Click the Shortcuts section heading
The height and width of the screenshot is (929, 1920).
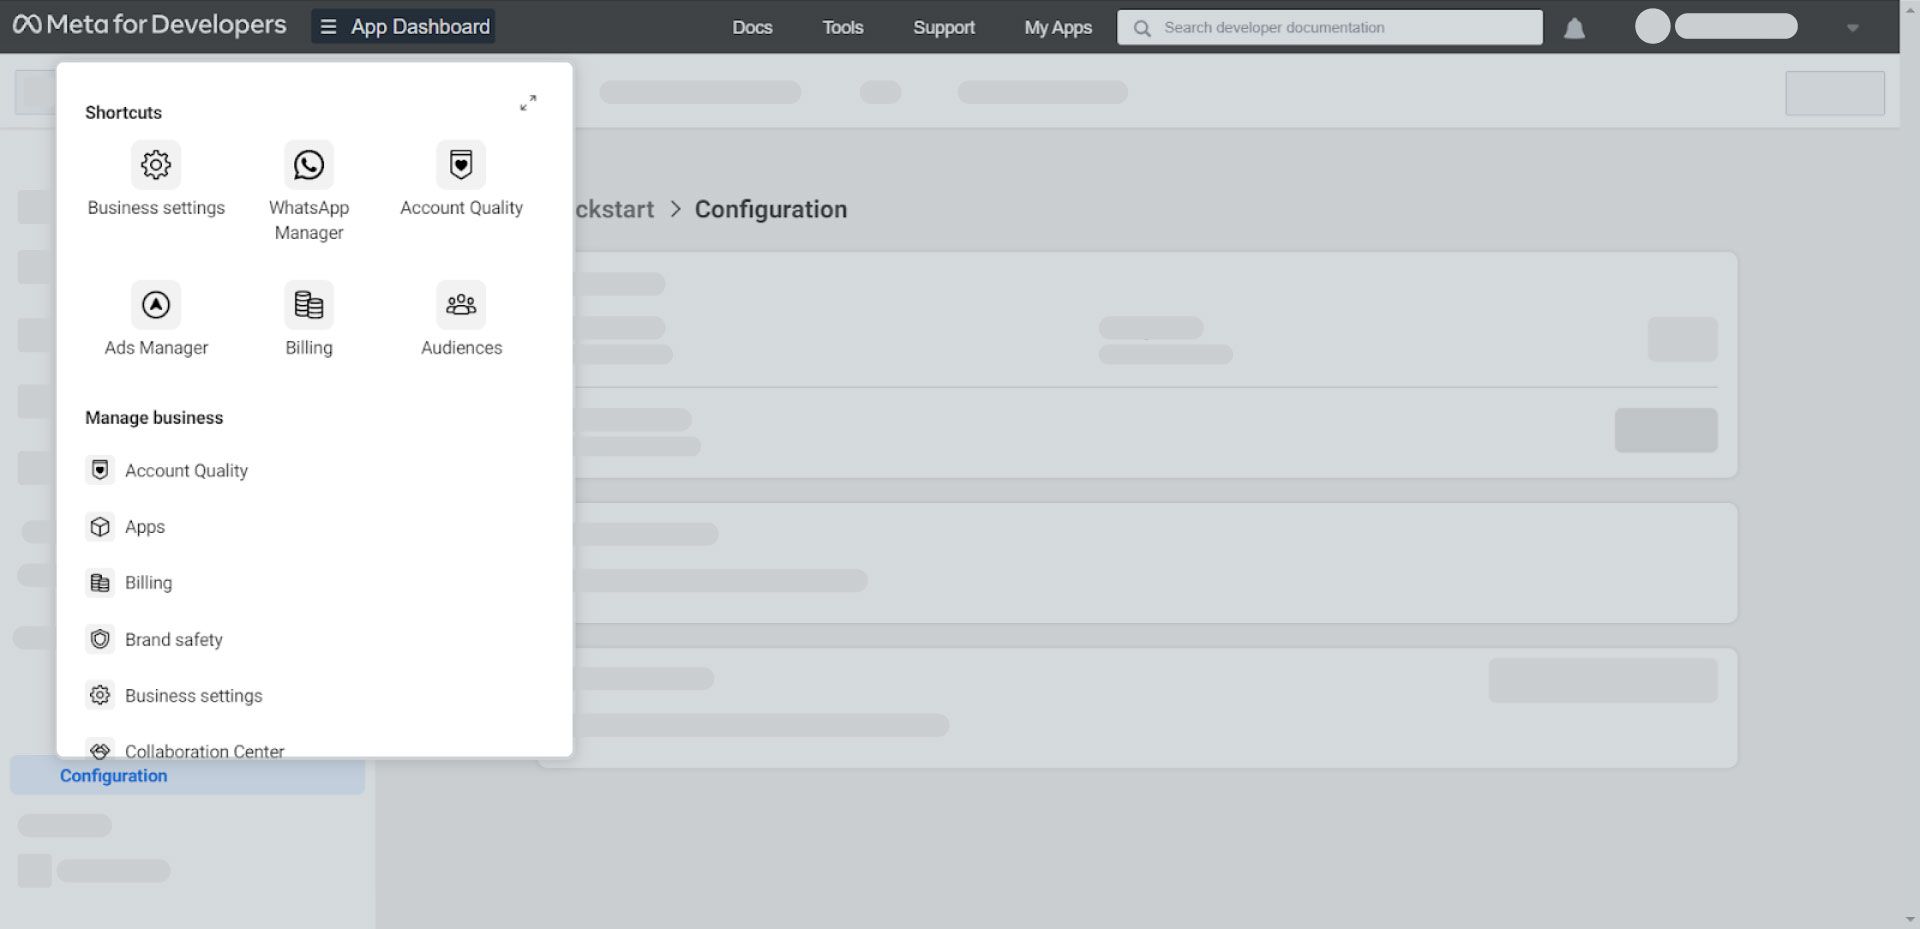(123, 113)
